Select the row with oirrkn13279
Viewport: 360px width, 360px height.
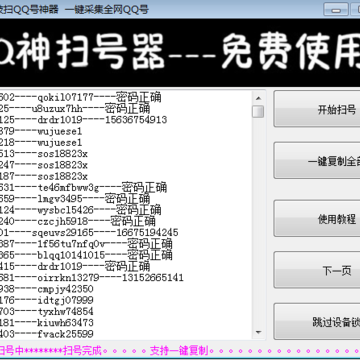tap(92, 277)
